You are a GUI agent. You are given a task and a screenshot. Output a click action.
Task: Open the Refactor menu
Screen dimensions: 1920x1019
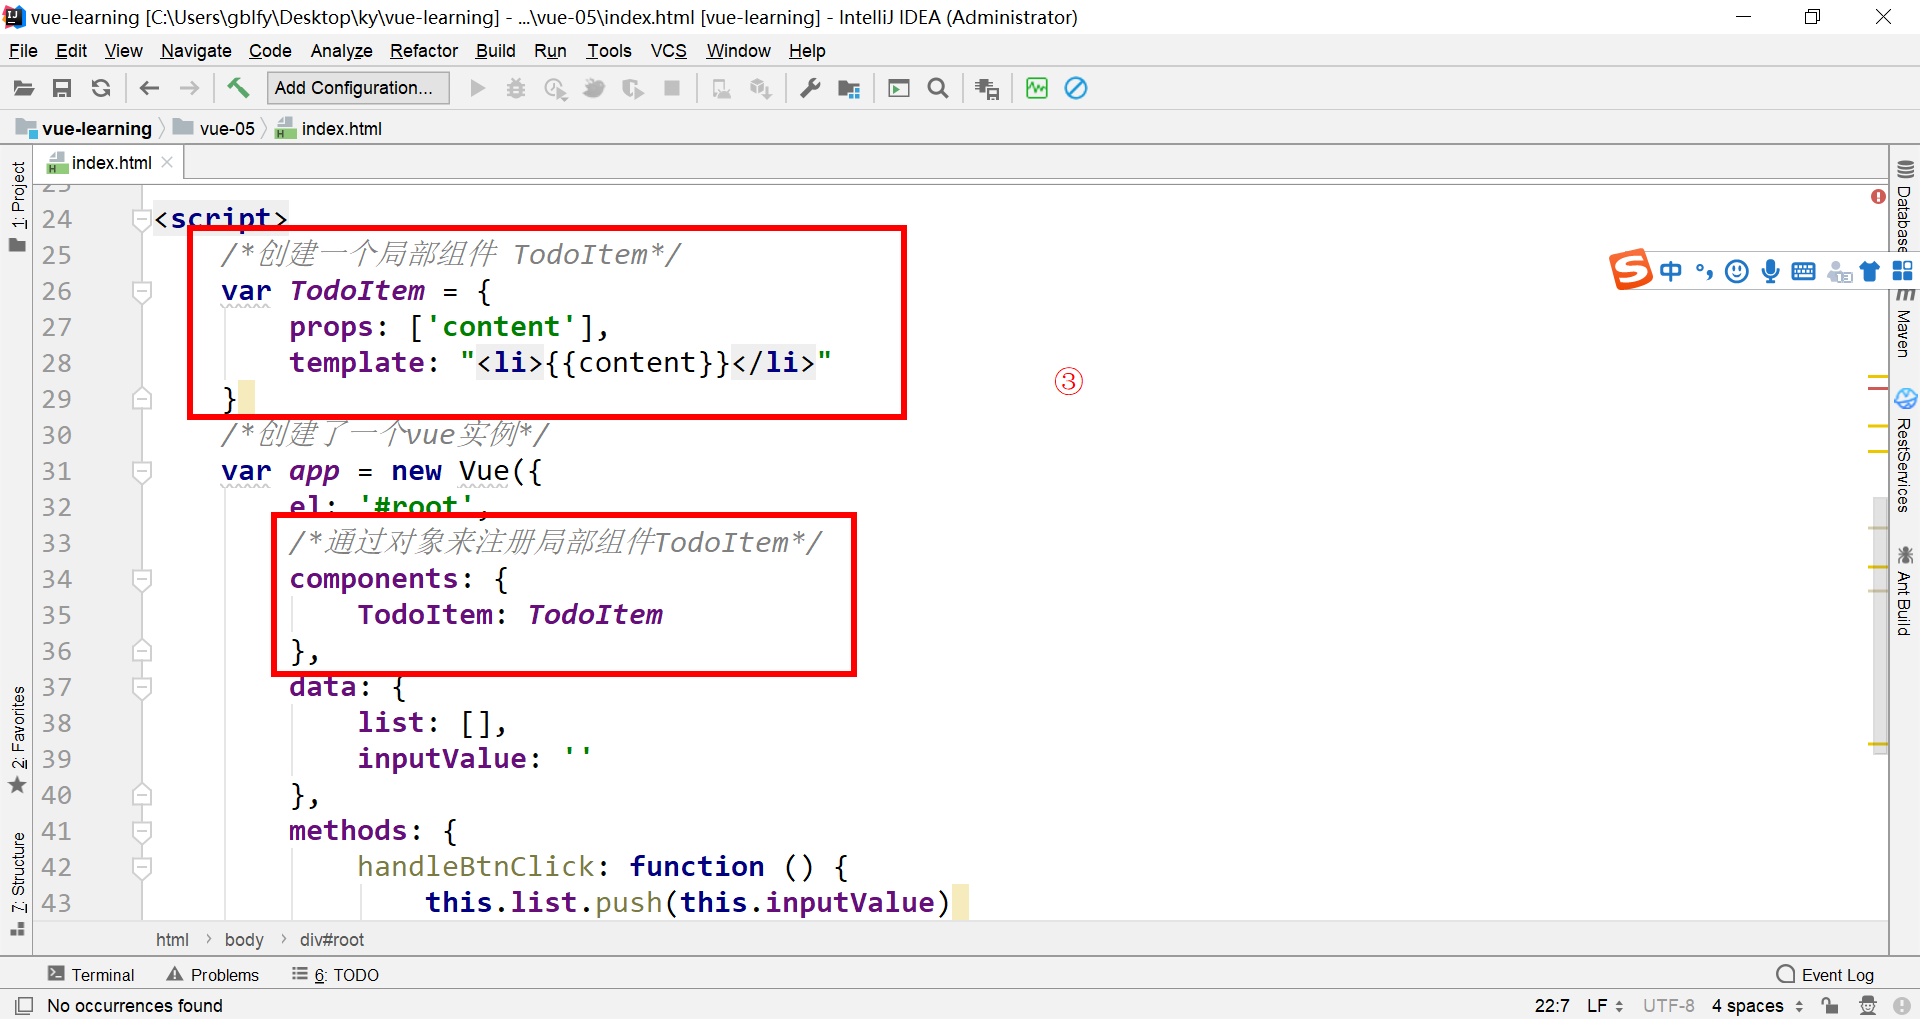tap(424, 51)
